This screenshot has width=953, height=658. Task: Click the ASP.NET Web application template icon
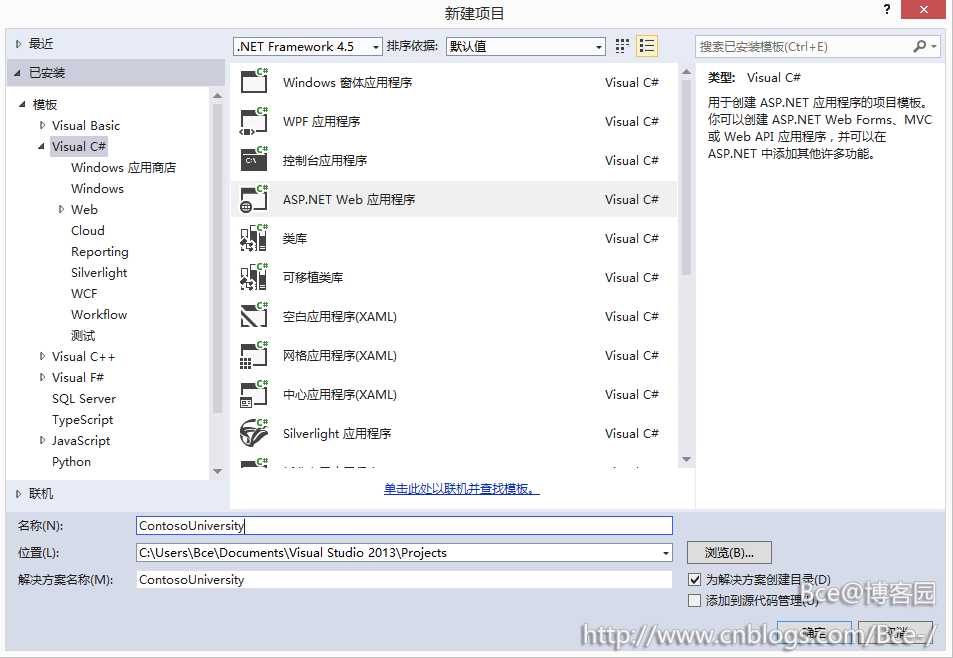pyautogui.click(x=254, y=199)
